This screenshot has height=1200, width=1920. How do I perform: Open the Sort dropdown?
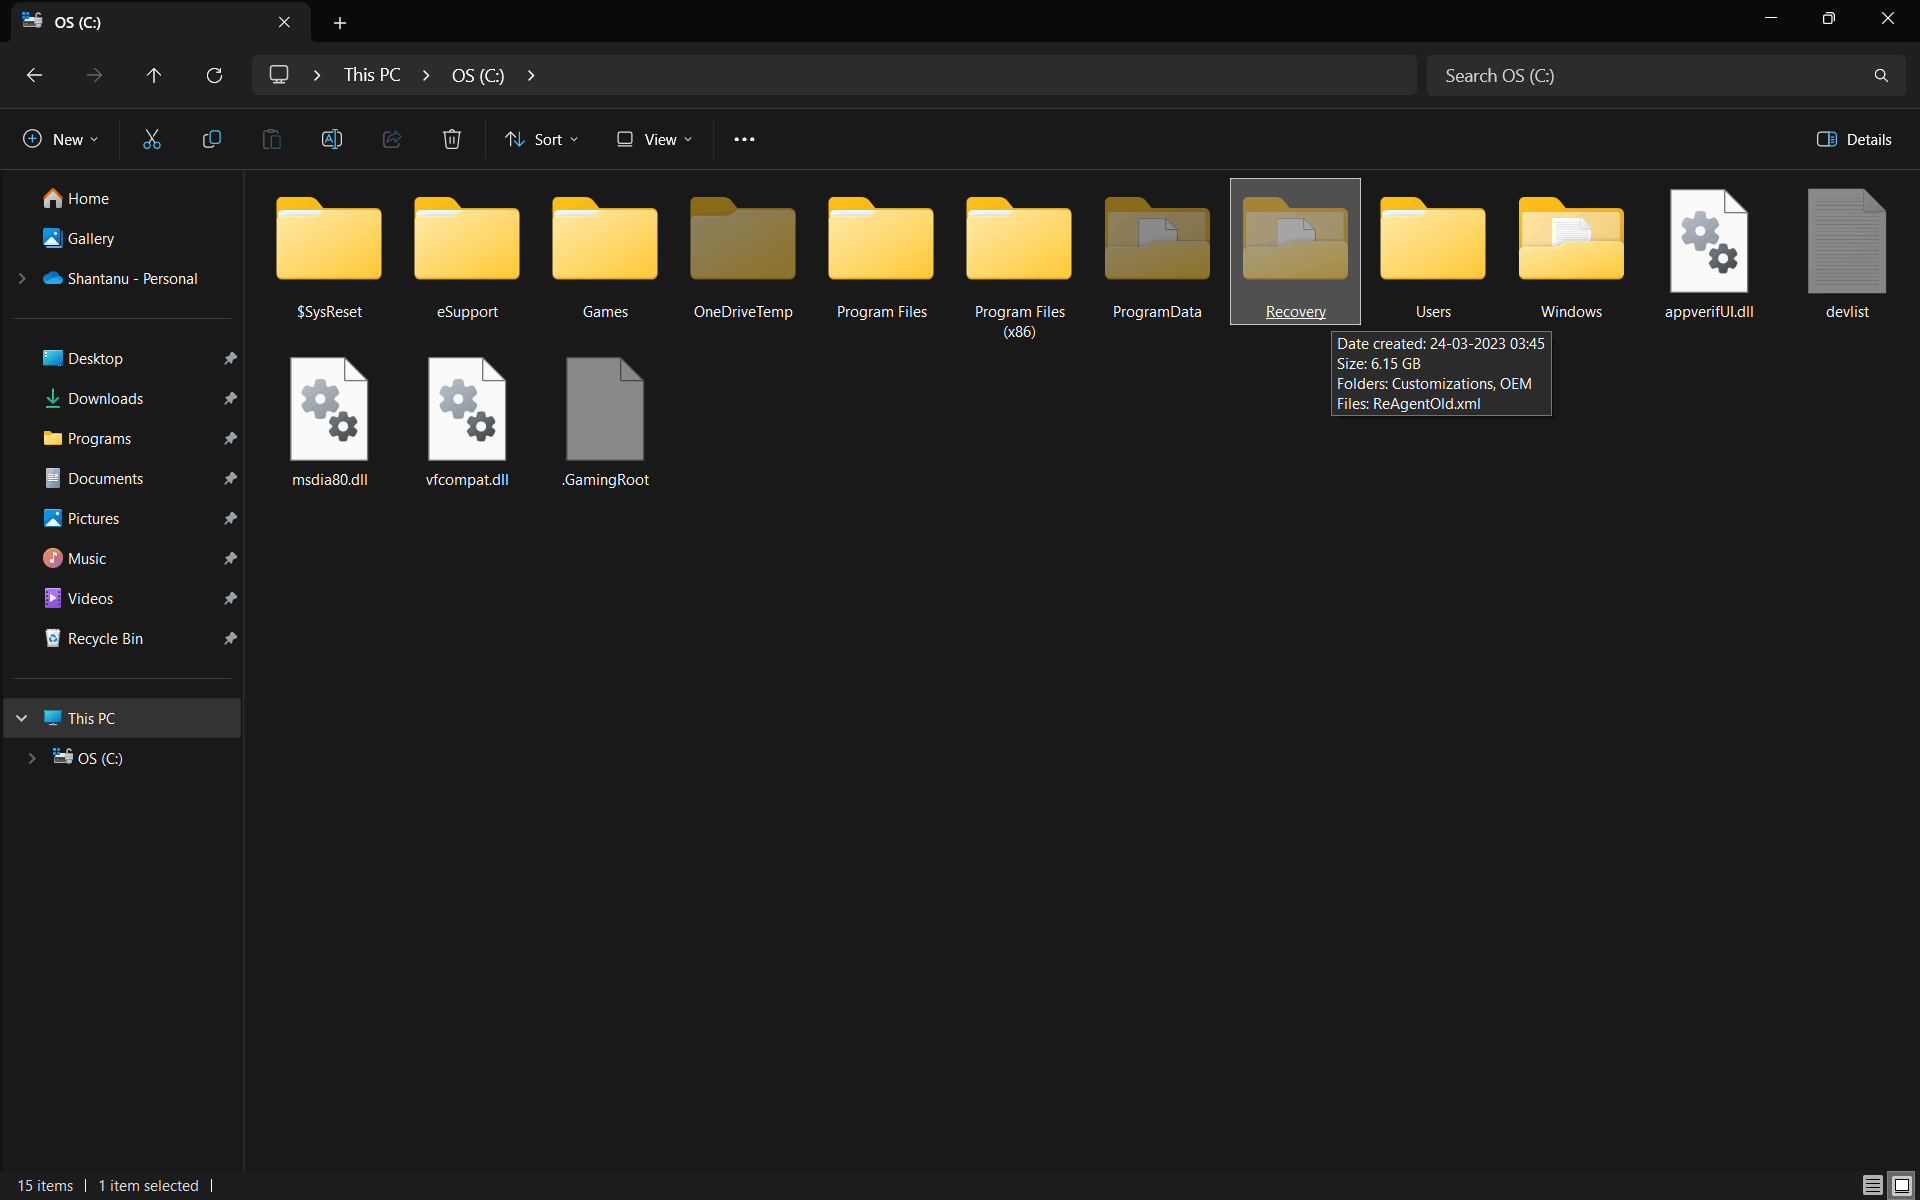coord(542,139)
